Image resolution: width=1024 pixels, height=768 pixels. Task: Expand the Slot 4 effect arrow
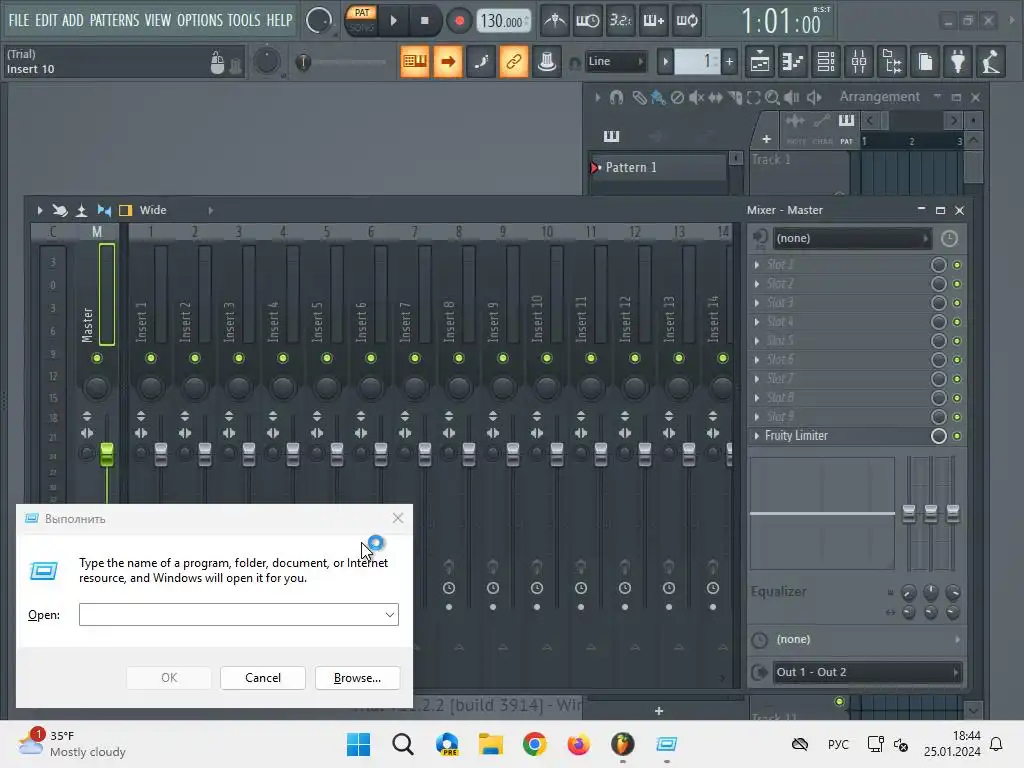757,321
